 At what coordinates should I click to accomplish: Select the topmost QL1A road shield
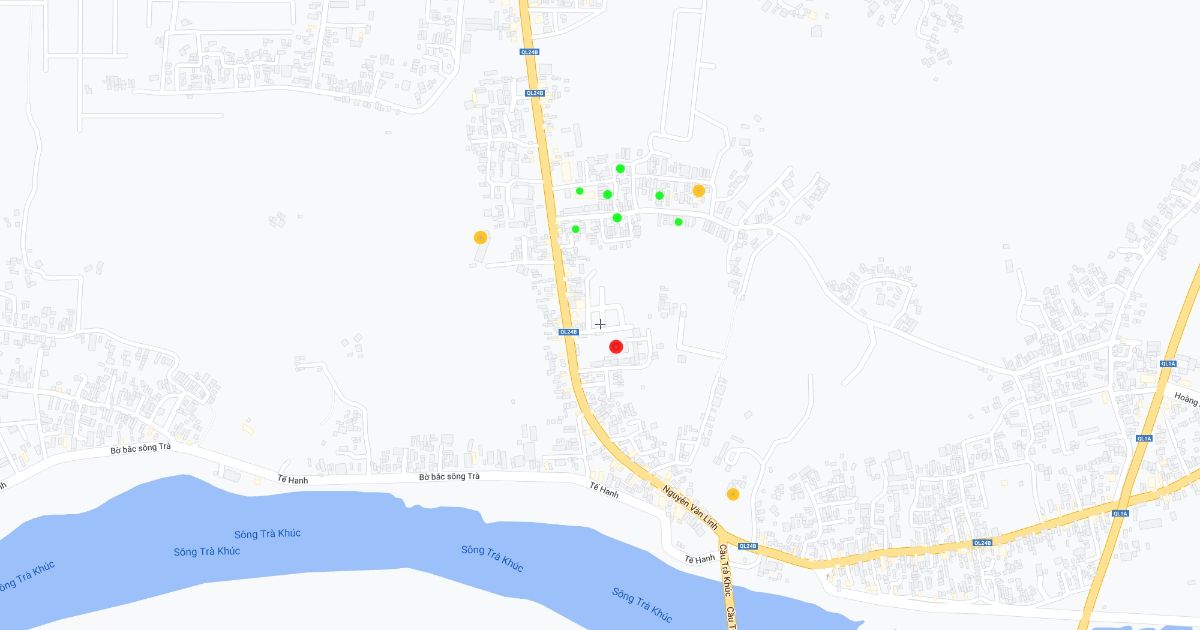[x=1168, y=363]
